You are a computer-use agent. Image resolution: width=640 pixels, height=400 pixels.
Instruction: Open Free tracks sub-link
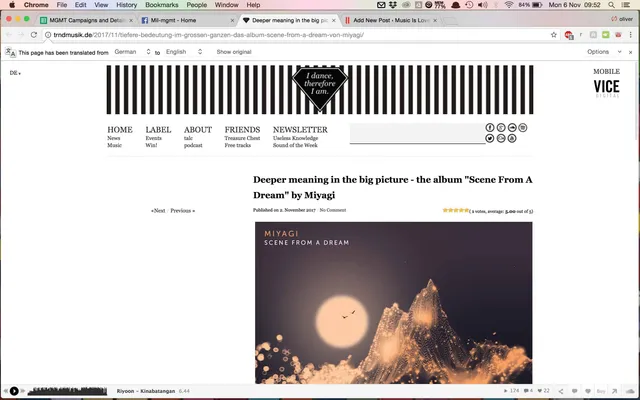point(238,145)
